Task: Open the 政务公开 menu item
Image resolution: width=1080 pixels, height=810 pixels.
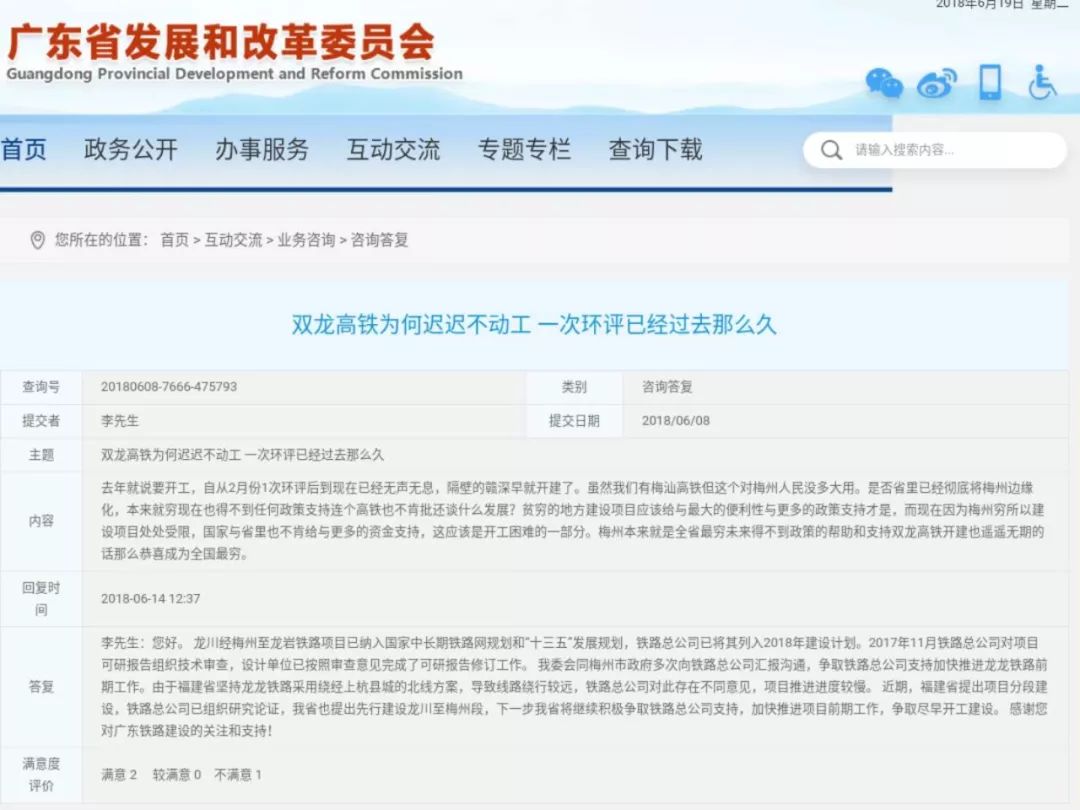Action: coord(131,148)
